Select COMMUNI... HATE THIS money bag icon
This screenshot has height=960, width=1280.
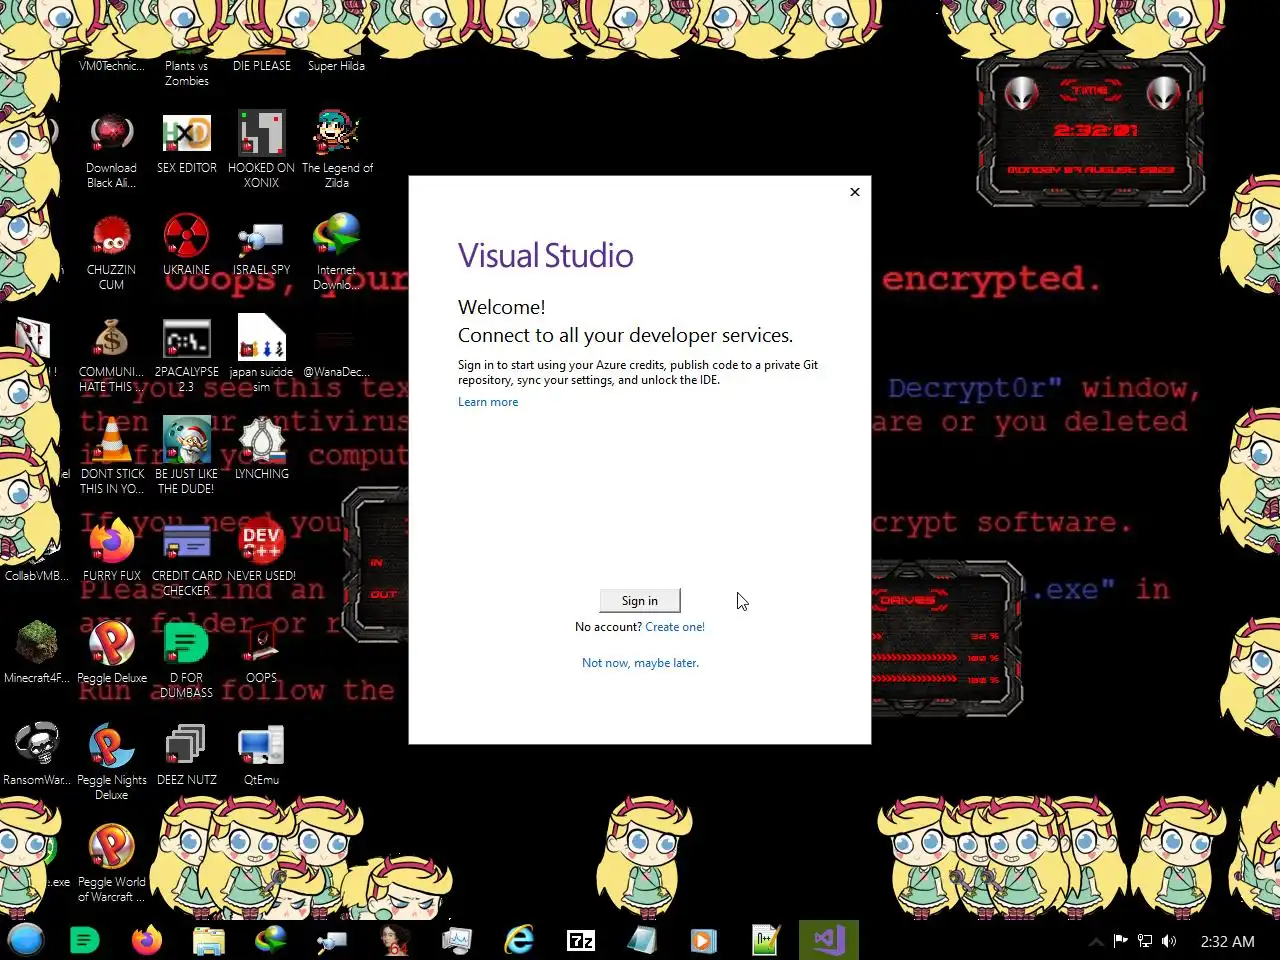coord(111,354)
